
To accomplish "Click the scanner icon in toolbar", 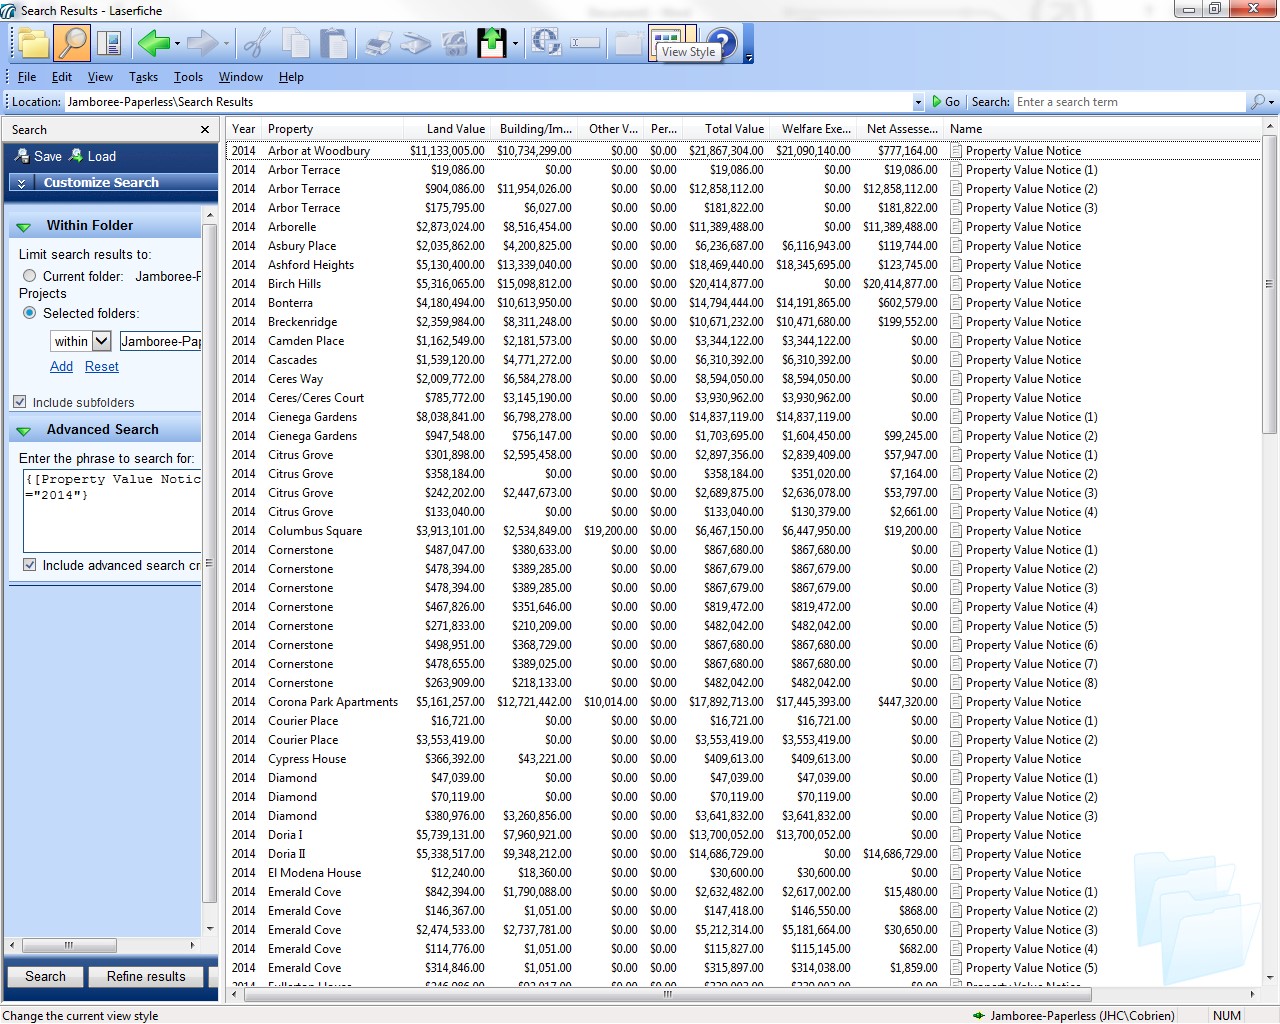I will pos(415,43).
